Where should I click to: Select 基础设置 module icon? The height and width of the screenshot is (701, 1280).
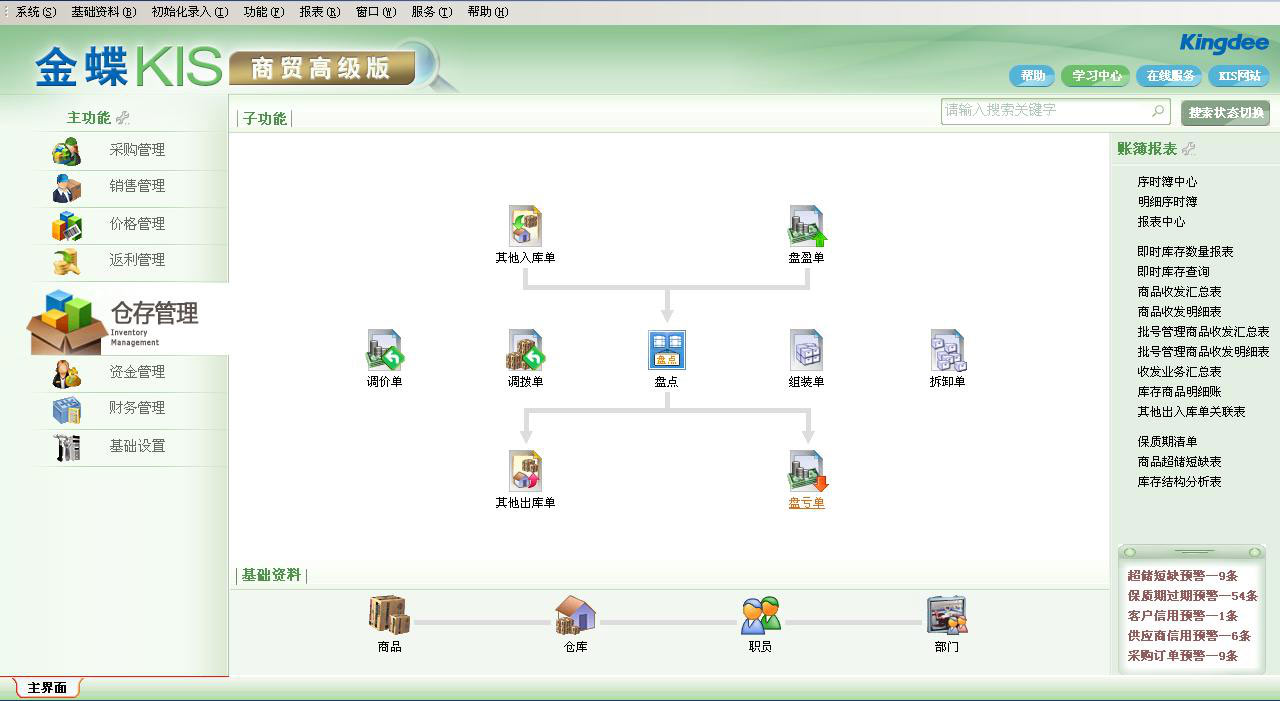tap(66, 447)
